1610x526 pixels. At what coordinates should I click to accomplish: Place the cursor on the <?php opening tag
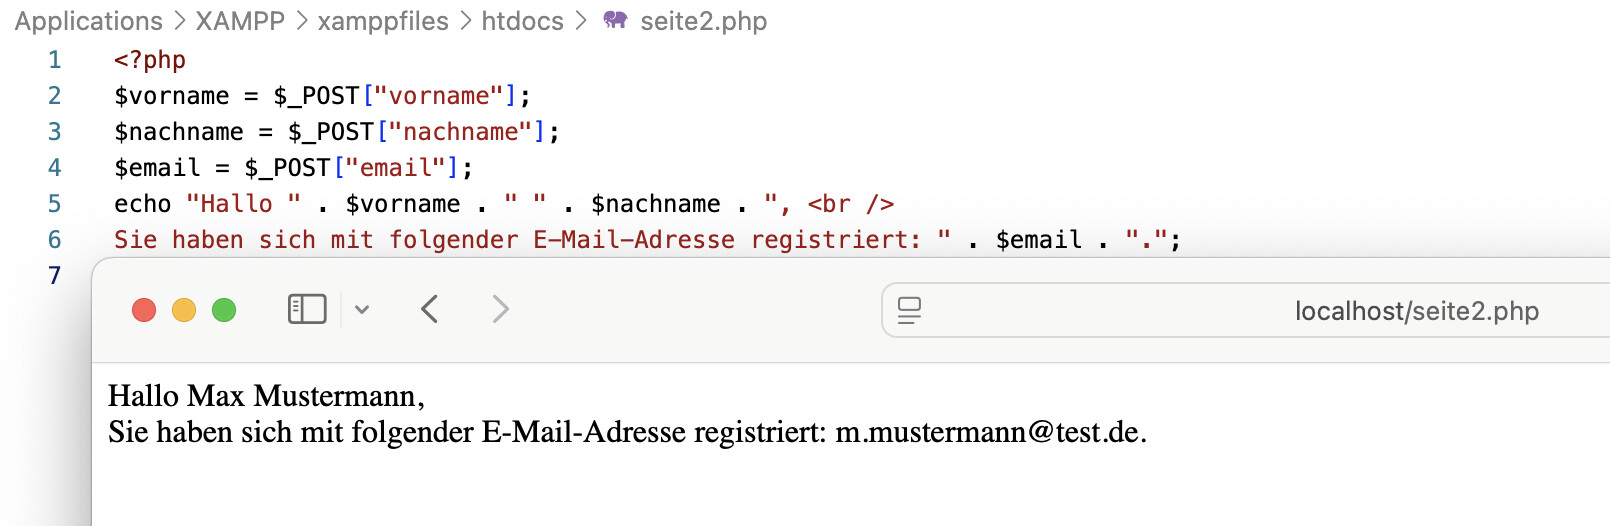(150, 60)
